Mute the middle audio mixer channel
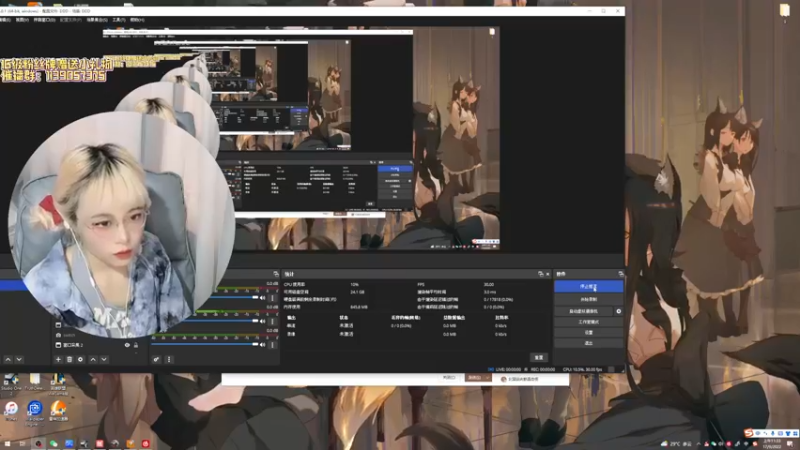 (263, 321)
